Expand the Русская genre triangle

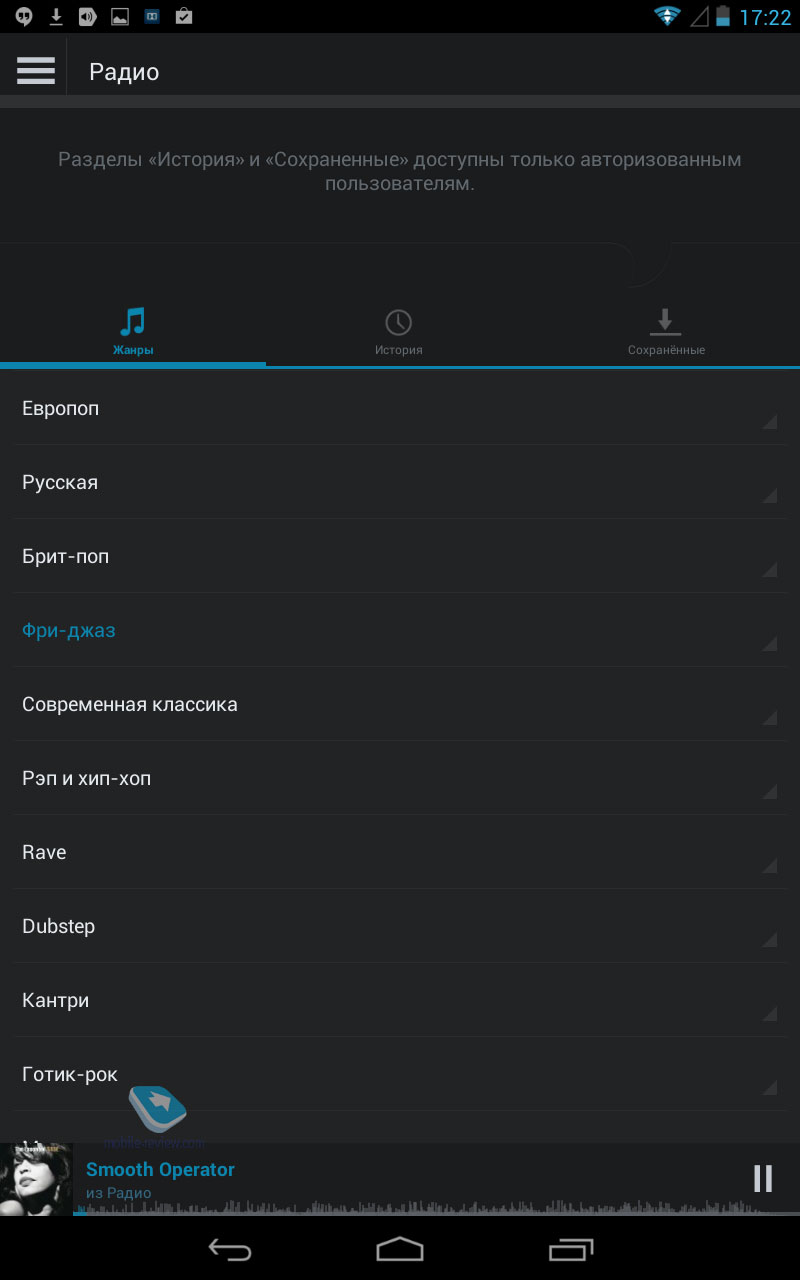[770, 496]
